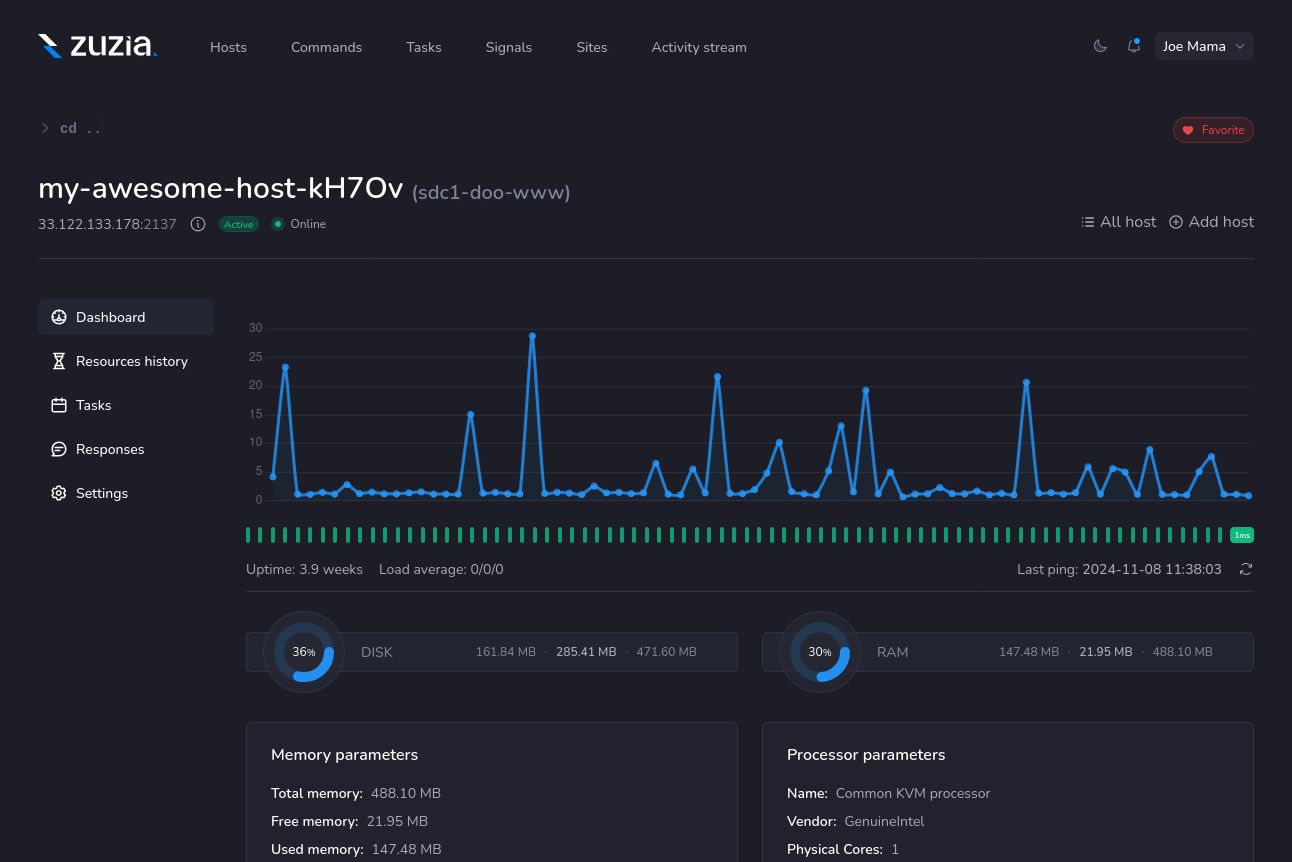Click the All host link

[x=1118, y=222]
